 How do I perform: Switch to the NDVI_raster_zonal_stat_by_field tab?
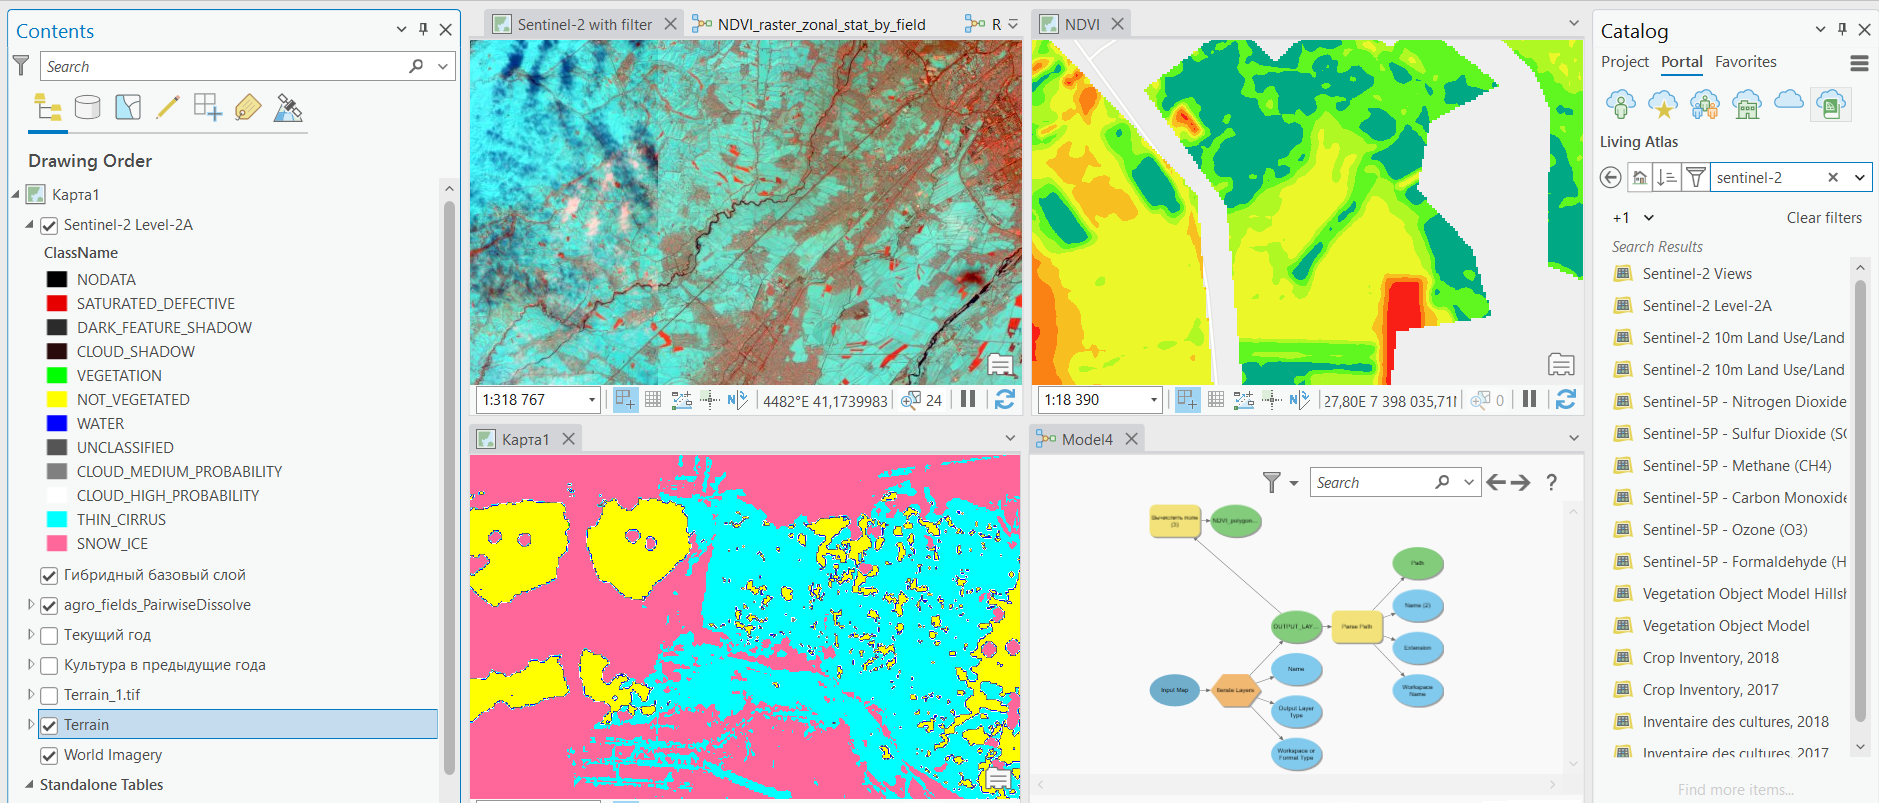[x=821, y=24]
